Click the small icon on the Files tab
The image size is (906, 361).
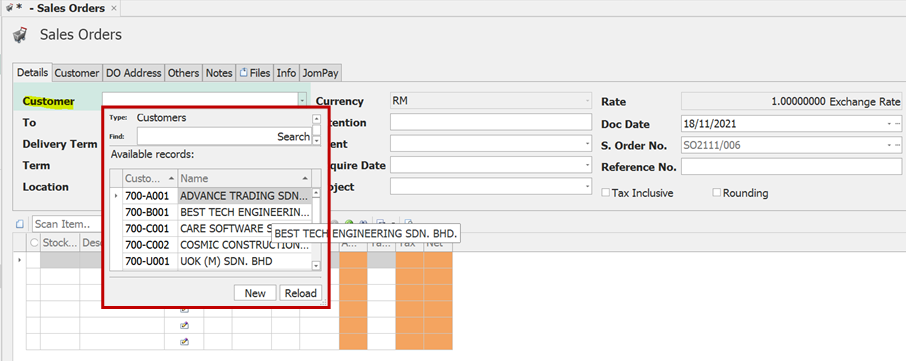pos(243,73)
